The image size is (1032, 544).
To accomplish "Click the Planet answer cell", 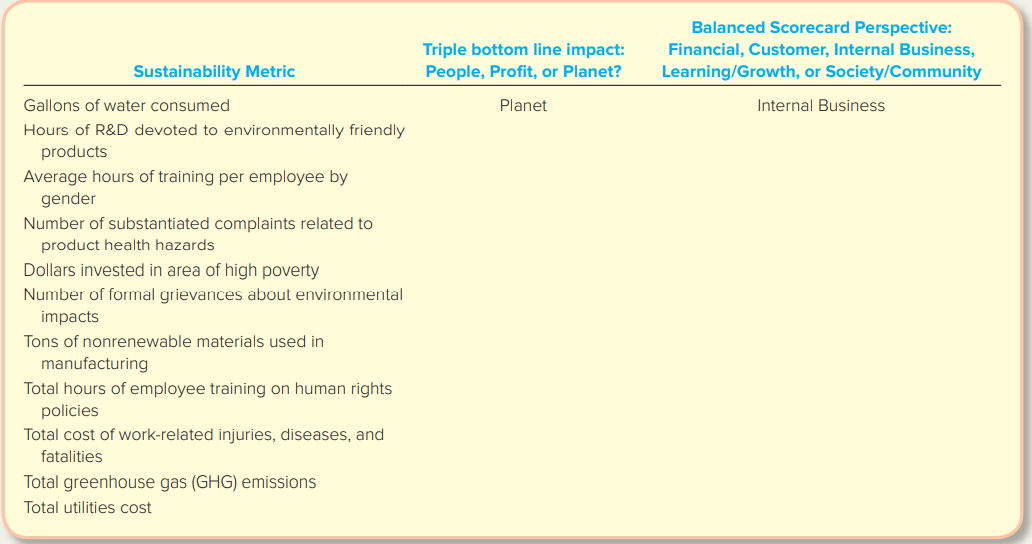I will pos(523,105).
